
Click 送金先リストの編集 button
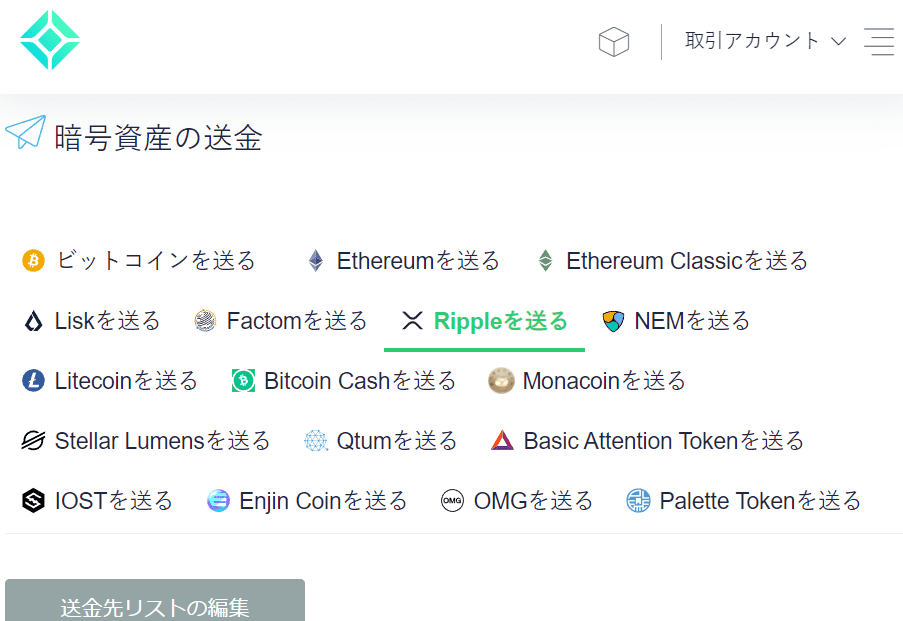point(155,600)
